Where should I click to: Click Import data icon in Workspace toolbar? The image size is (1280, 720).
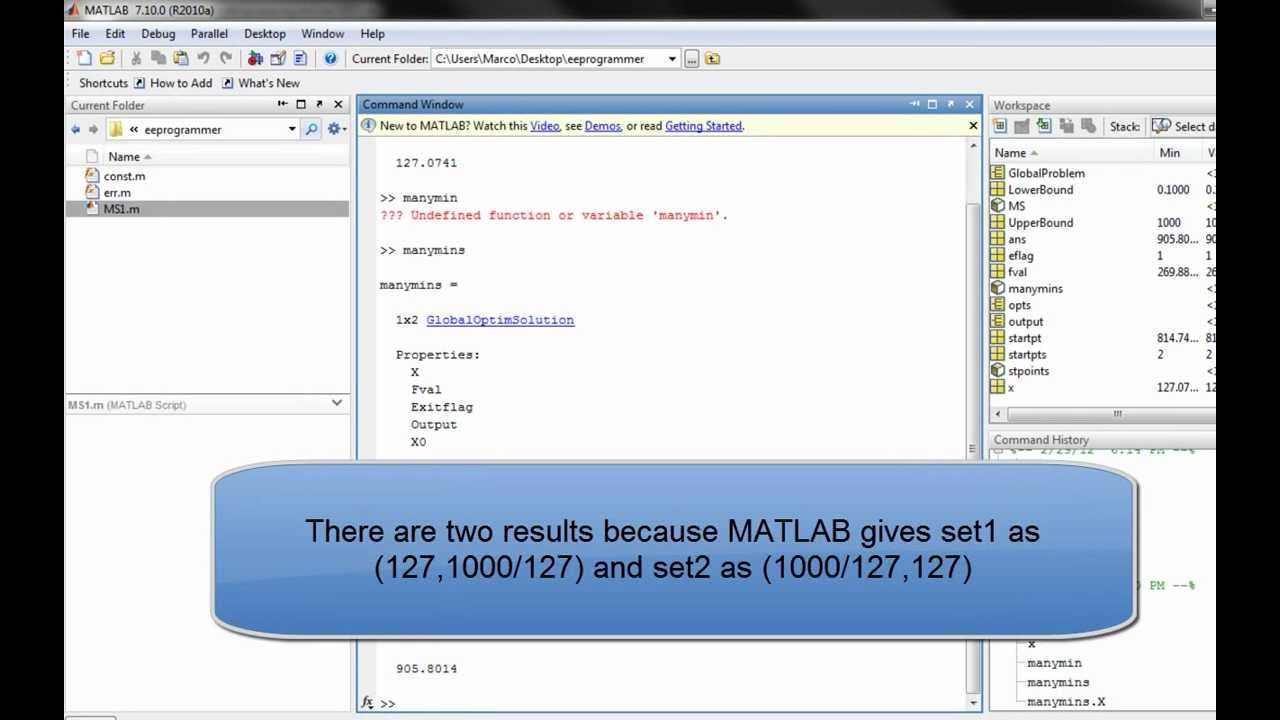[x=1044, y=126]
